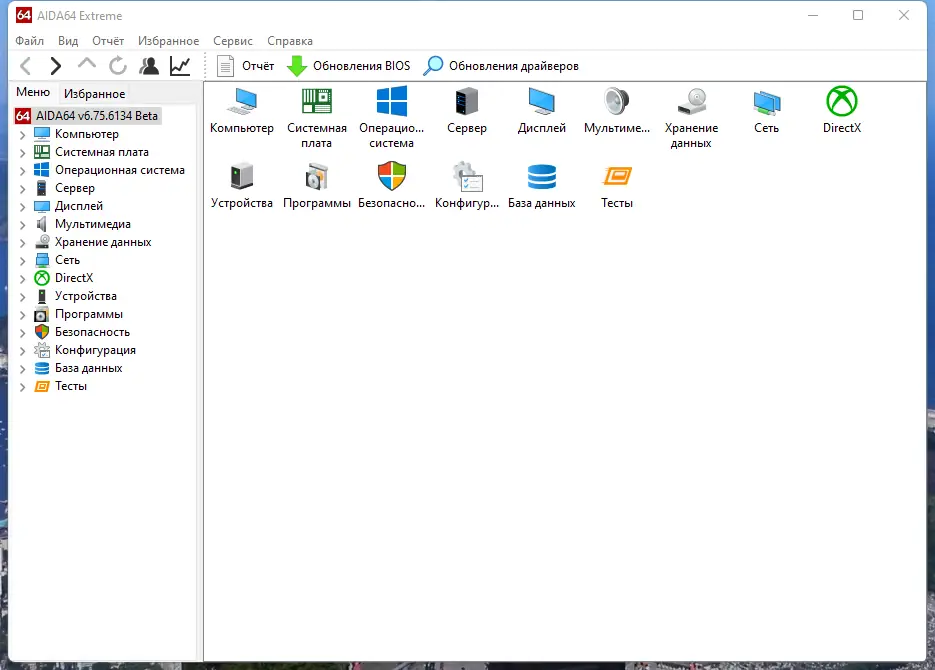Open the Сервис menu

pos(233,41)
